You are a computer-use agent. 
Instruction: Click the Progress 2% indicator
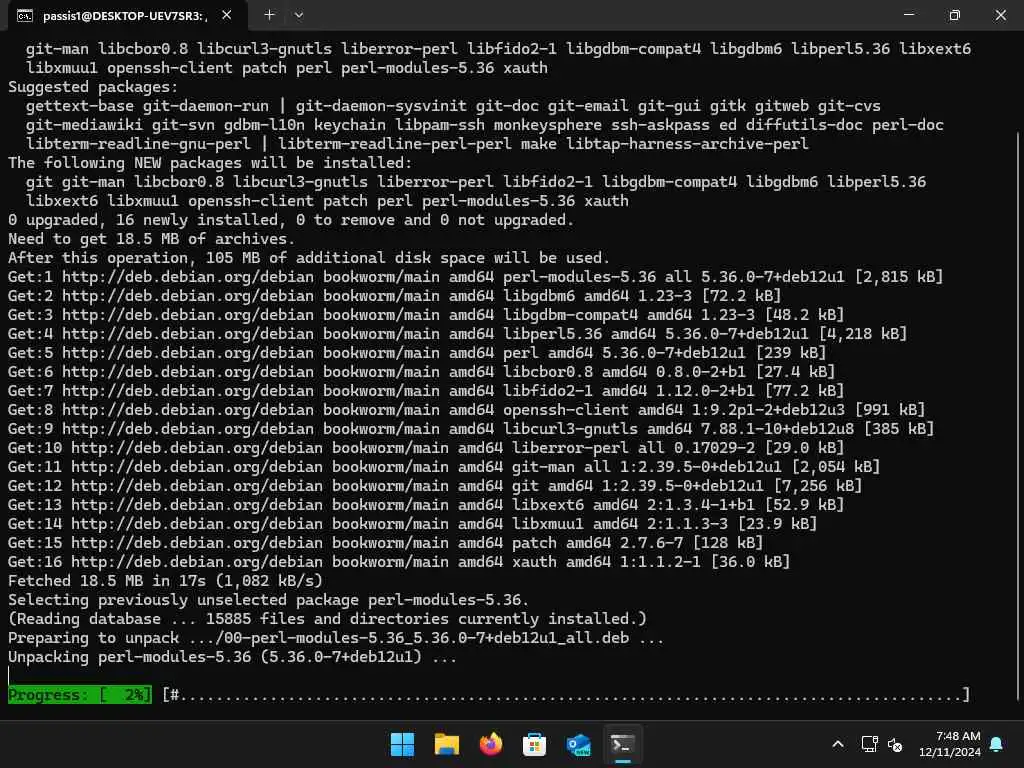(80, 695)
